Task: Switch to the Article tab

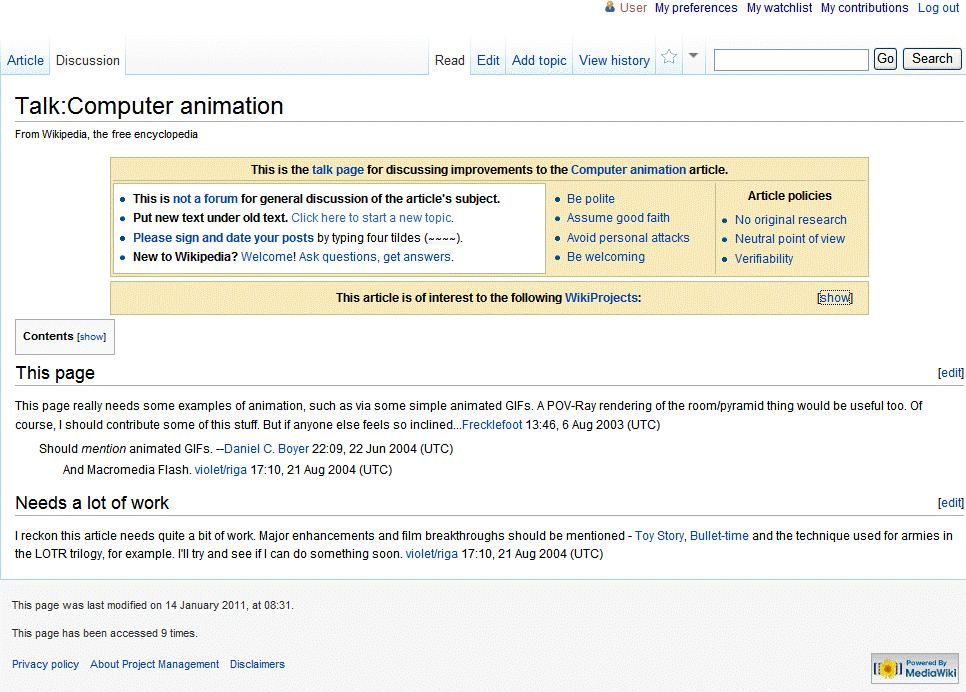Action: click(25, 60)
